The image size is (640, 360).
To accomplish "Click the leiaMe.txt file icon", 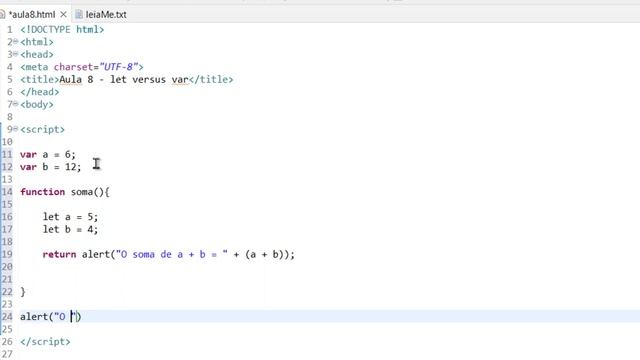I will click(x=79, y=15).
